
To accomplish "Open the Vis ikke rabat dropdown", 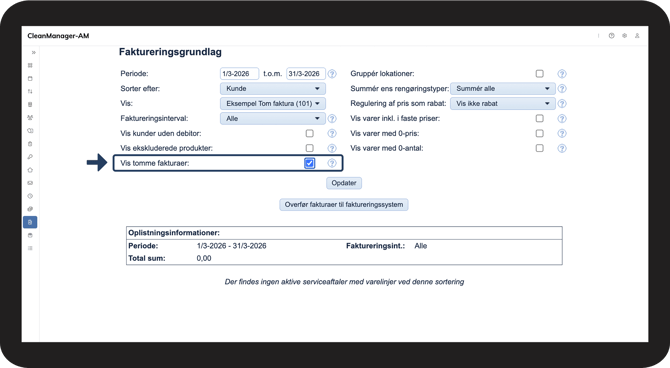I will pyautogui.click(x=502, y=103).
